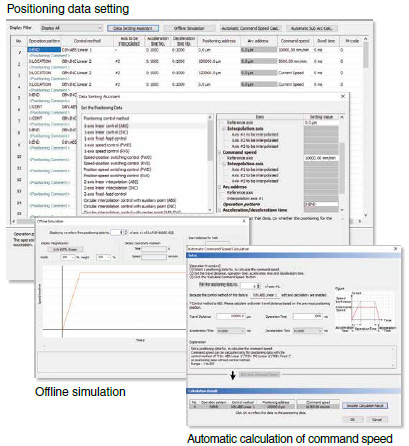Open the Height percentage dropdown
409x446 pixels.
[x=103, y=258]
